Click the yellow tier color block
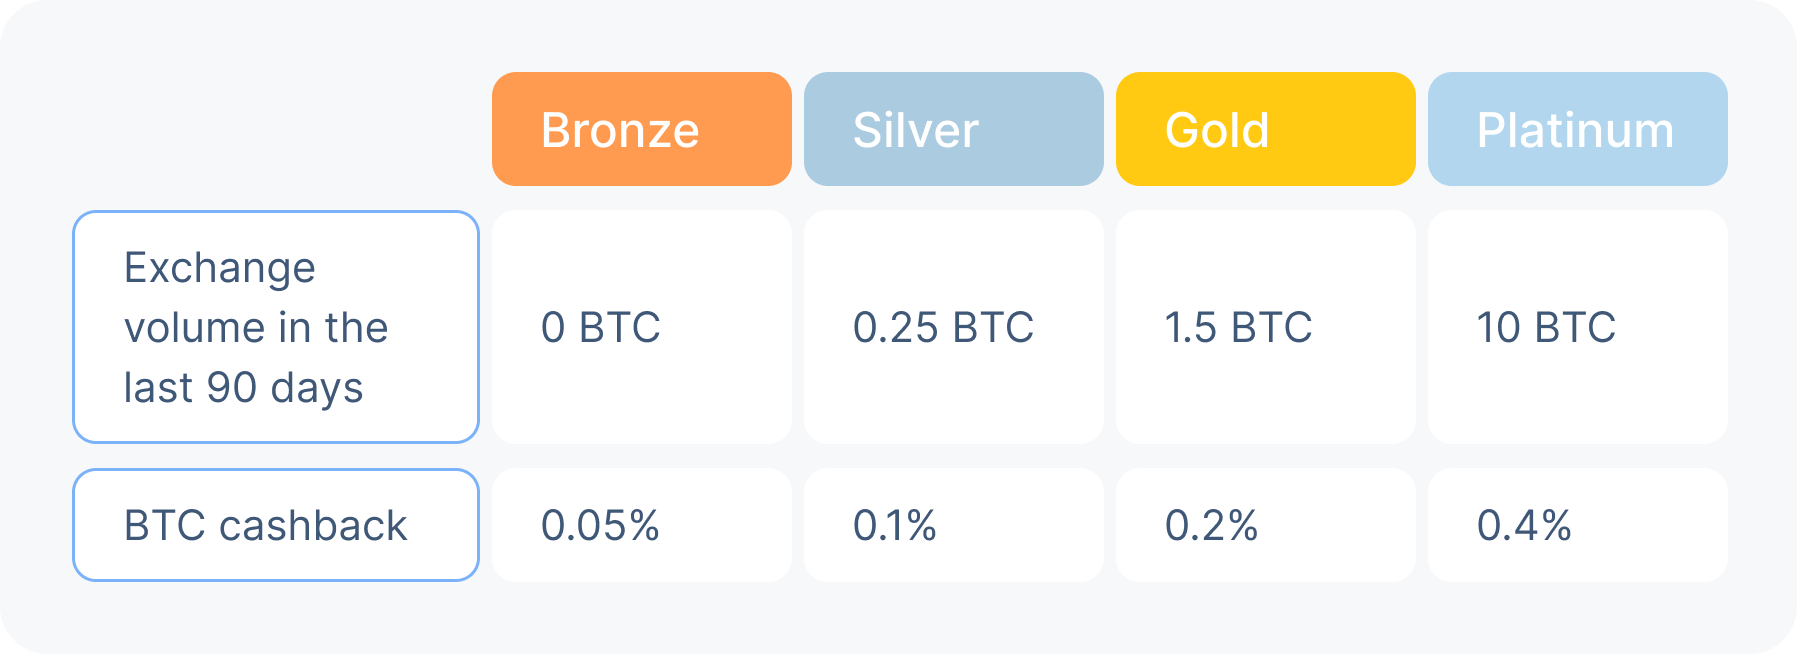The width and height of the screenshot is (1797, 654). (x=1265, y=129)
